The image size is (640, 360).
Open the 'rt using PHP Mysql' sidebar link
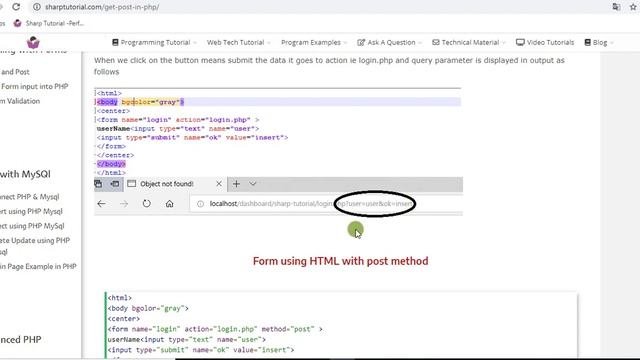pos(31,211)
